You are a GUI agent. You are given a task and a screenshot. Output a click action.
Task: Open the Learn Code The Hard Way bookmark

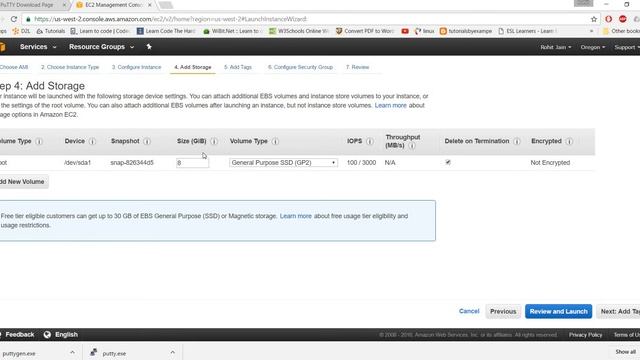pos(166,31)
